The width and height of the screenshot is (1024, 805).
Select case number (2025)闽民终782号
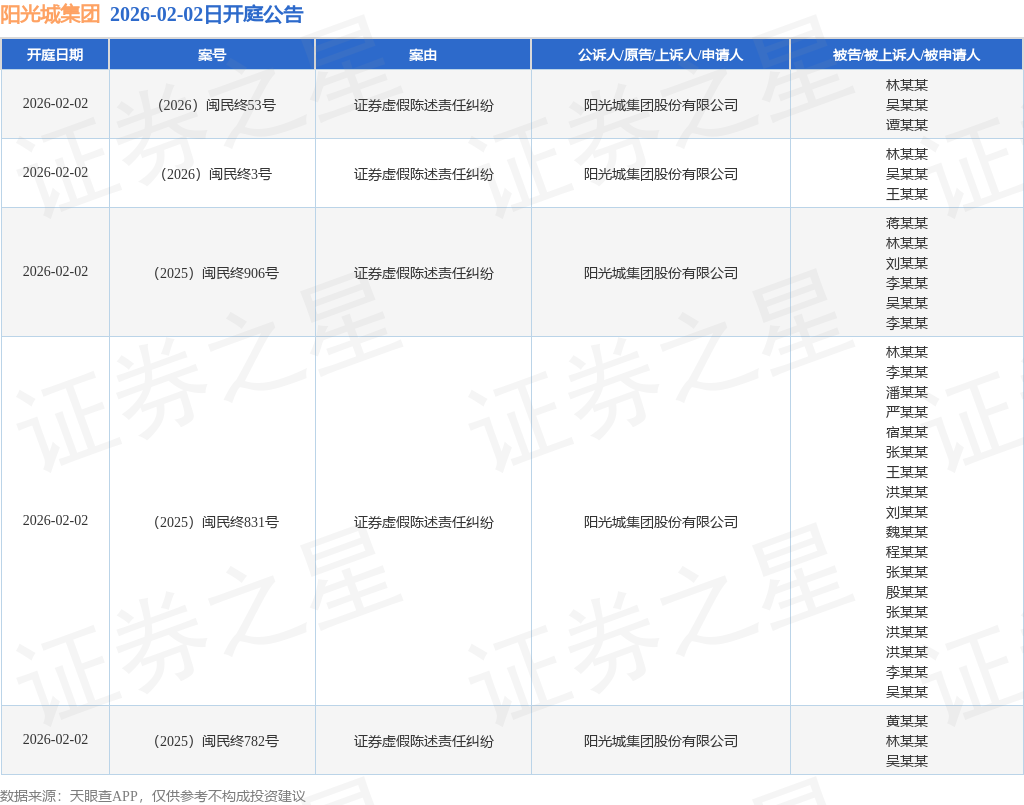(212, 741)
